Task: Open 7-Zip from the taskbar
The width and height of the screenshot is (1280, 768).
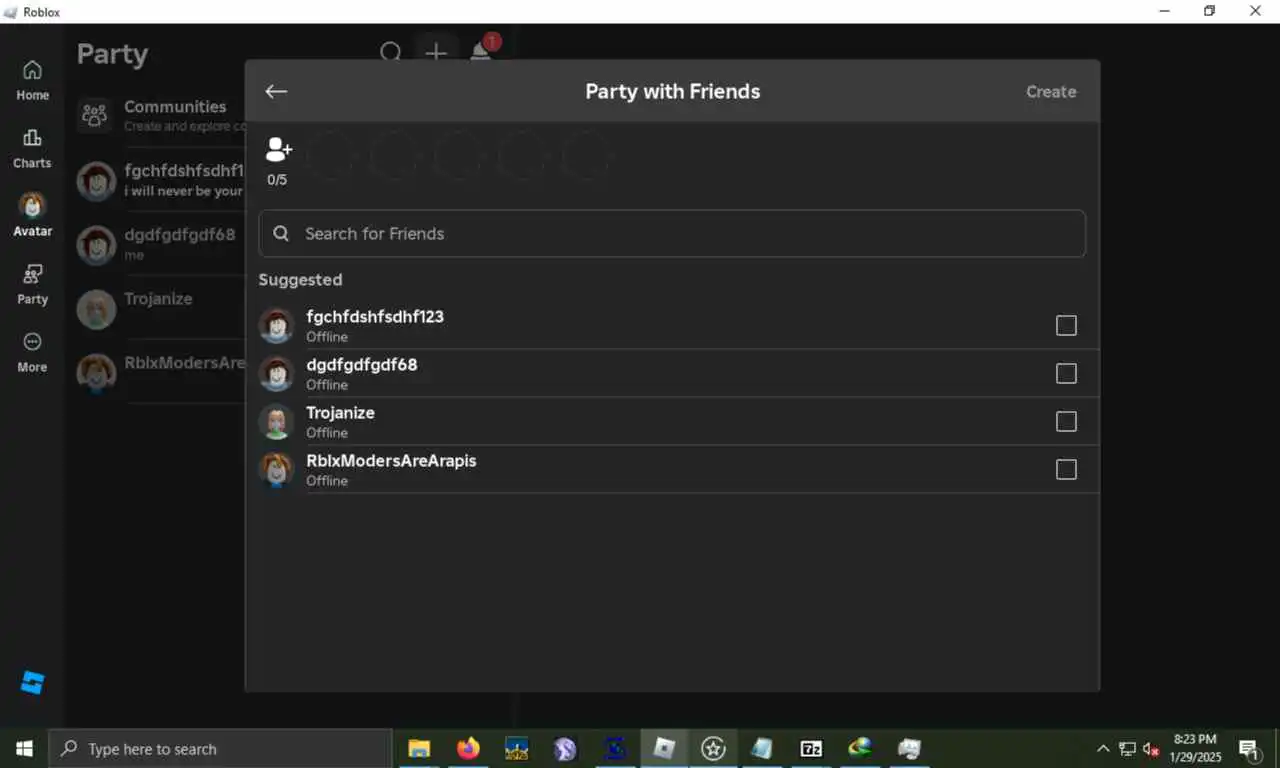Action: tap(811, 748)
